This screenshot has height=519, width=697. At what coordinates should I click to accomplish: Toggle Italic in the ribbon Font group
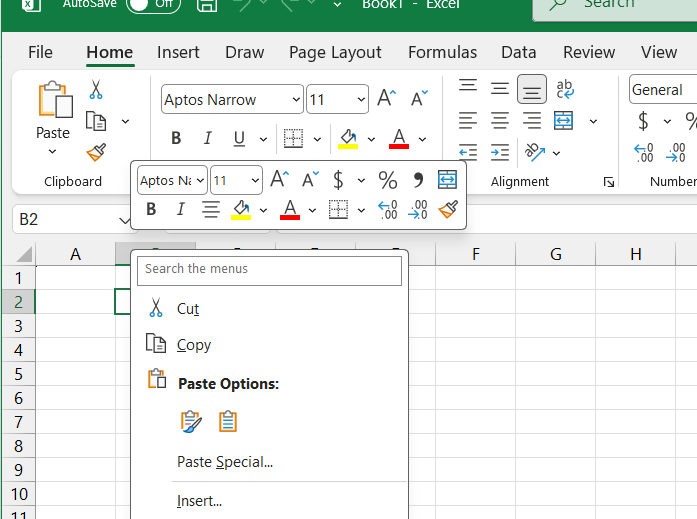[208, 139]
